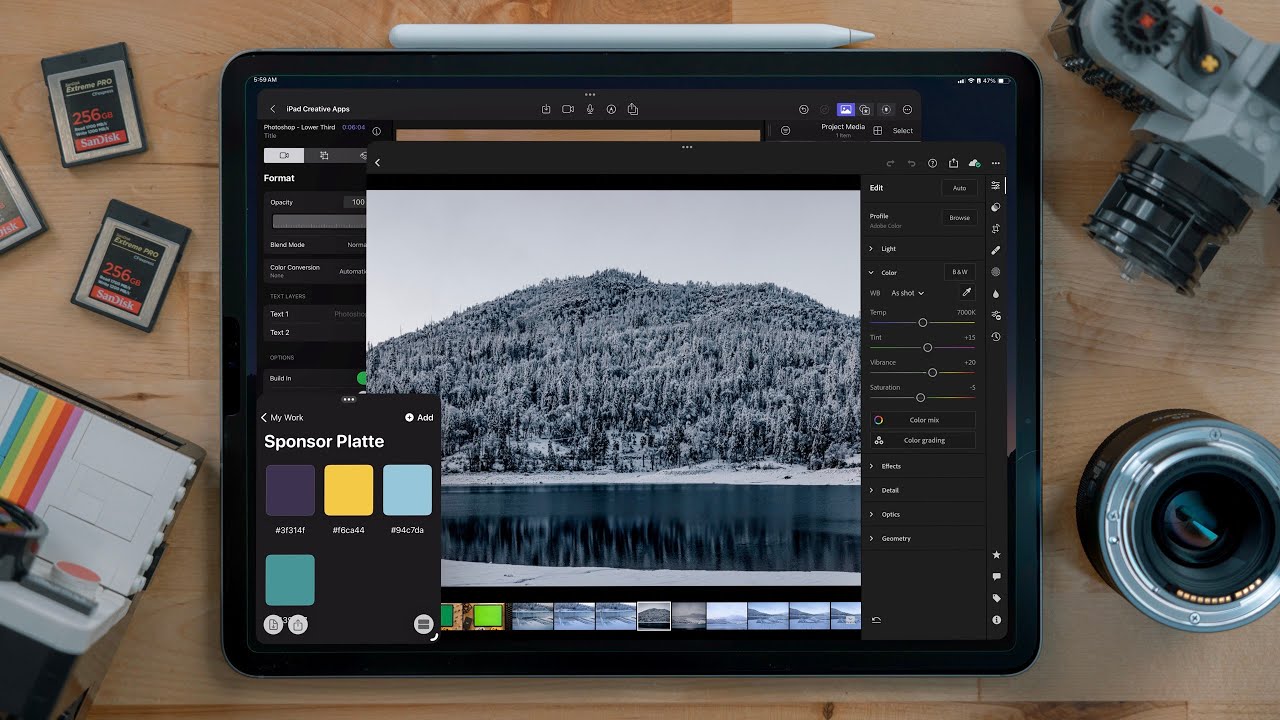The height and width of the screenshot is (720, 1280).
Task: Click the share icon in the palette app
Action: tap(297, 624)
